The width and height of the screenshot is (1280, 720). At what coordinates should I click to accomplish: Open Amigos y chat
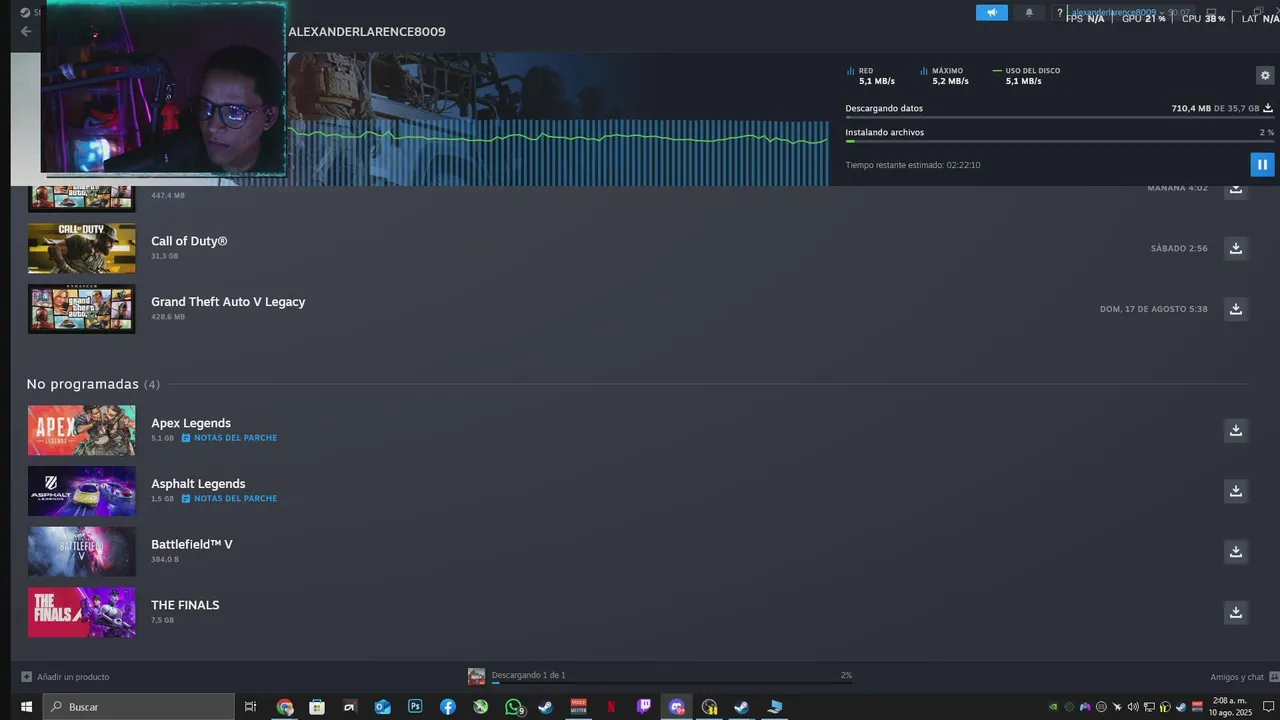[x=1243, y=677]
